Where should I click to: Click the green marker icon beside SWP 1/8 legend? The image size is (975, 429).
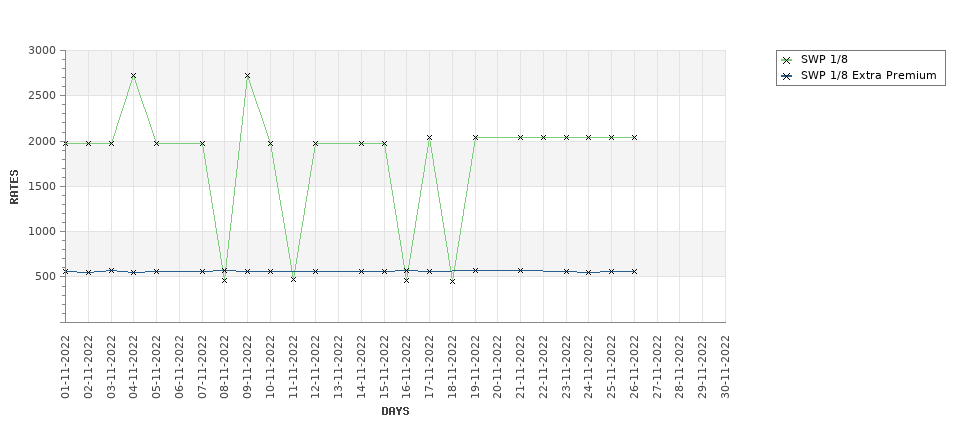pyautogui.click(x=787, y=60)
